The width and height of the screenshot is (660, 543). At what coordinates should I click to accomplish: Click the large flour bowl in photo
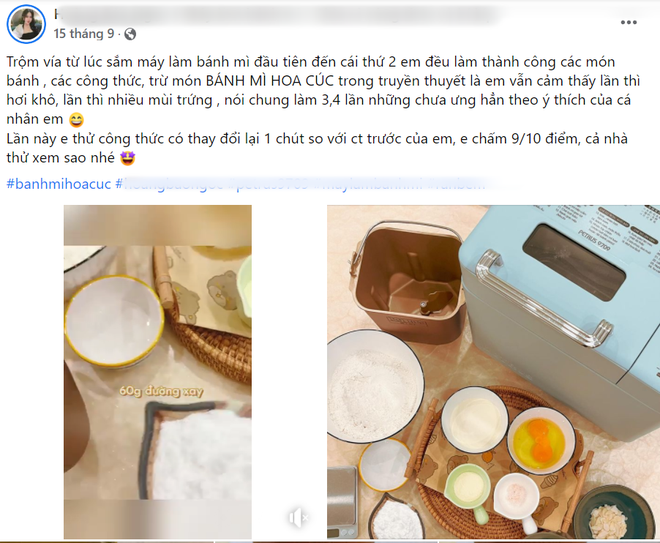click(374, 386)
